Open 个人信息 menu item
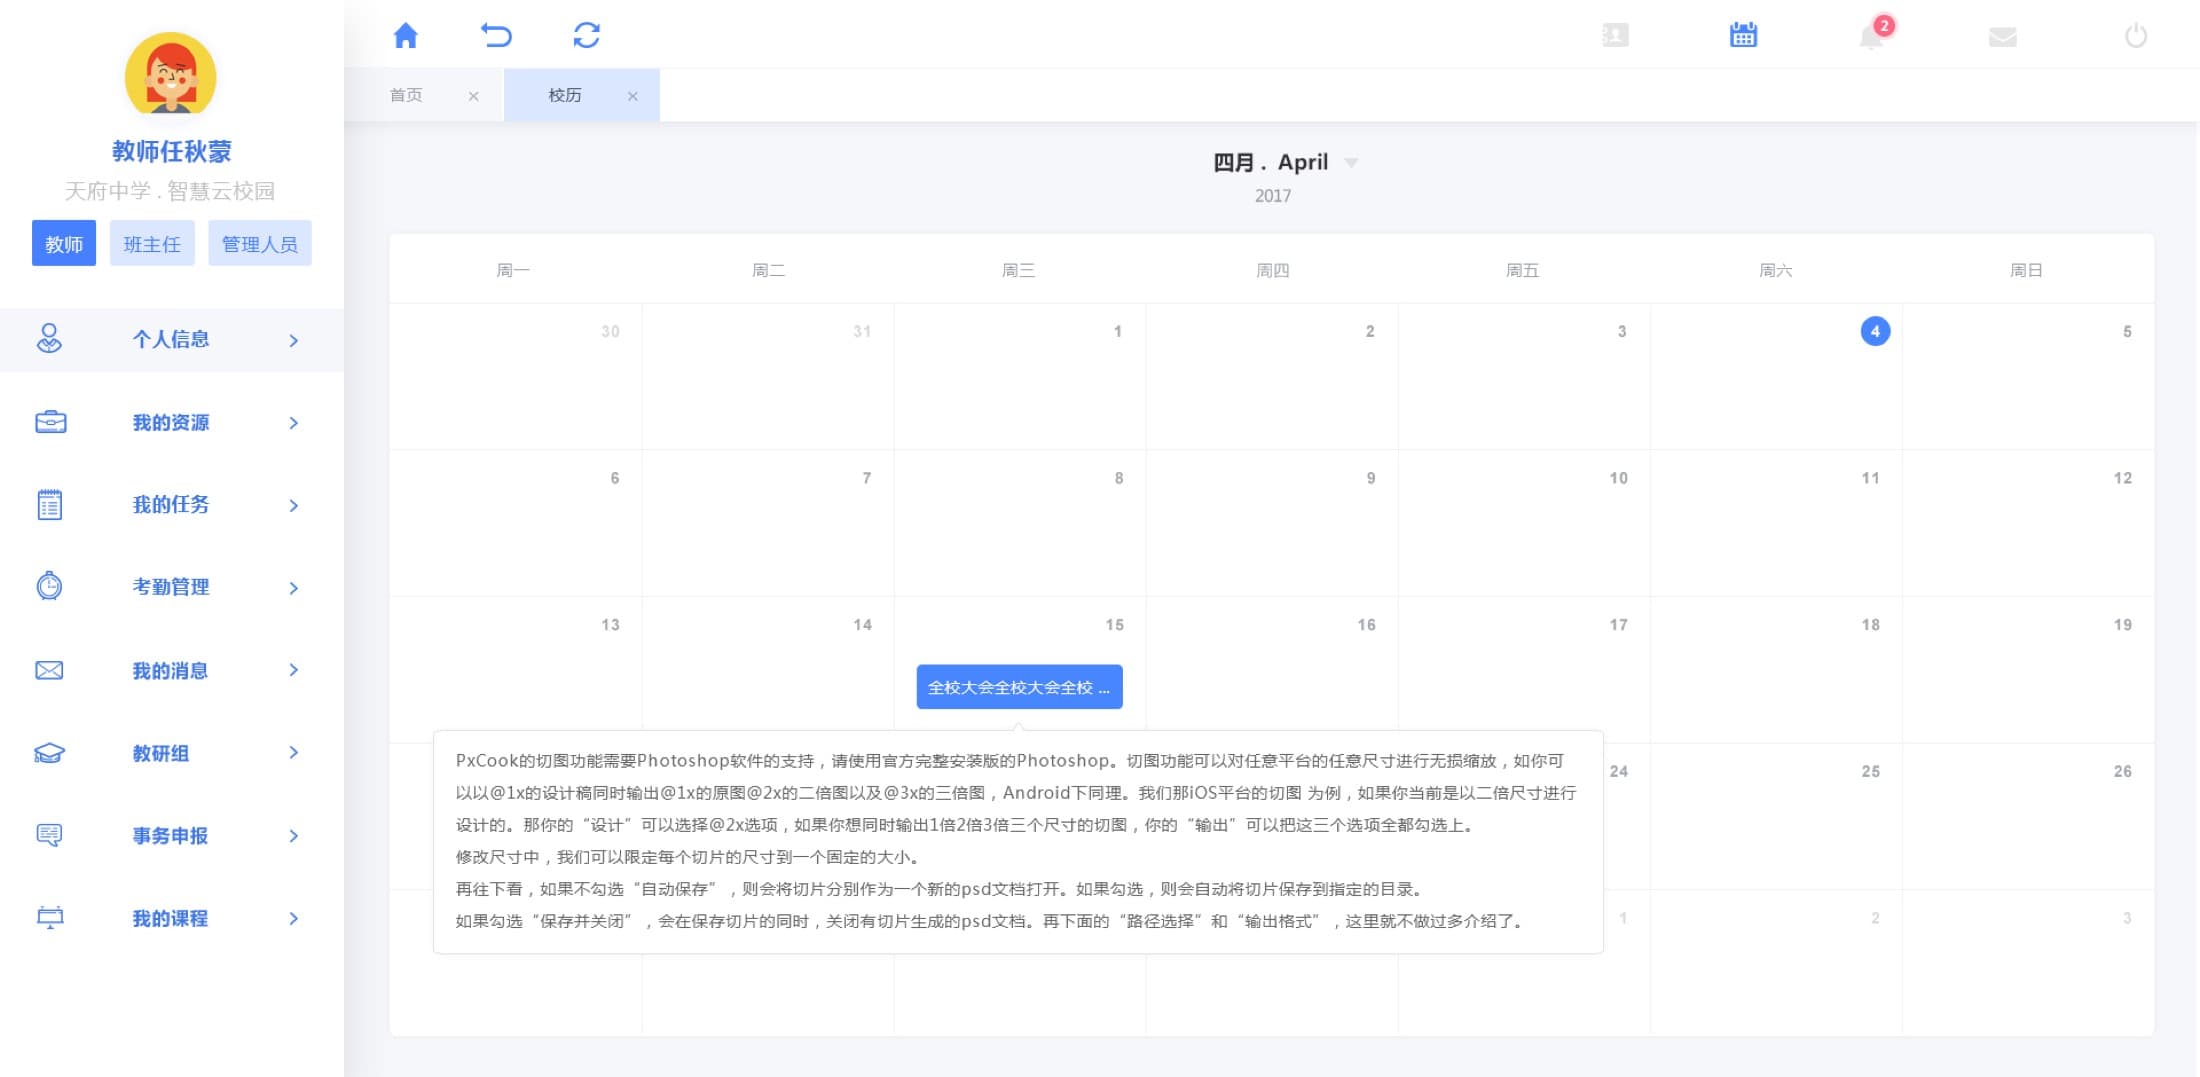Viewport: 2200px width, 1077px height. [x=172, y=340]
